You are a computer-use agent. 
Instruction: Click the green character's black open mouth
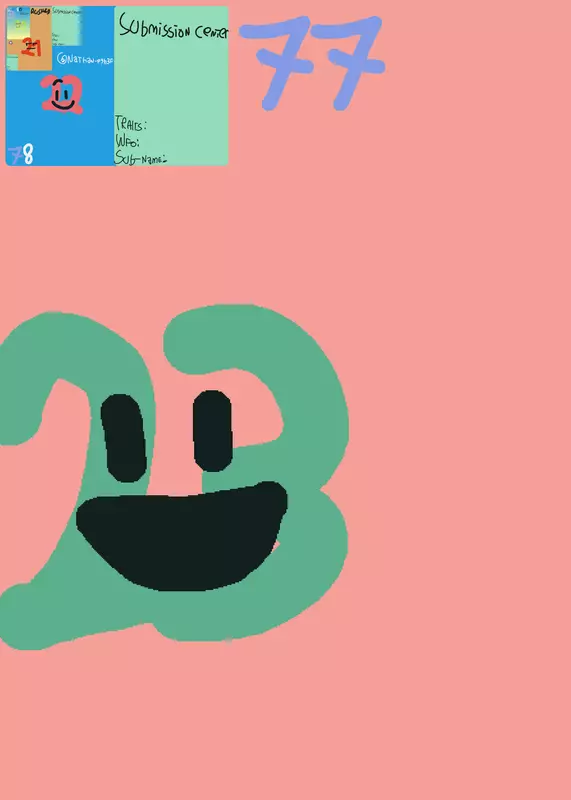point(182,536)
